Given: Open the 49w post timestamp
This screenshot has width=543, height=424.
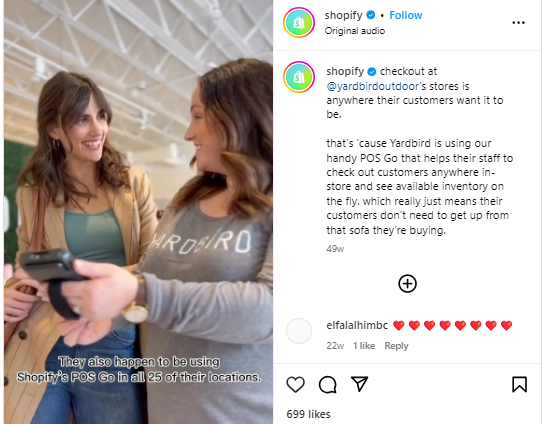Looking at the screenshot, I should tap(335, 249).
